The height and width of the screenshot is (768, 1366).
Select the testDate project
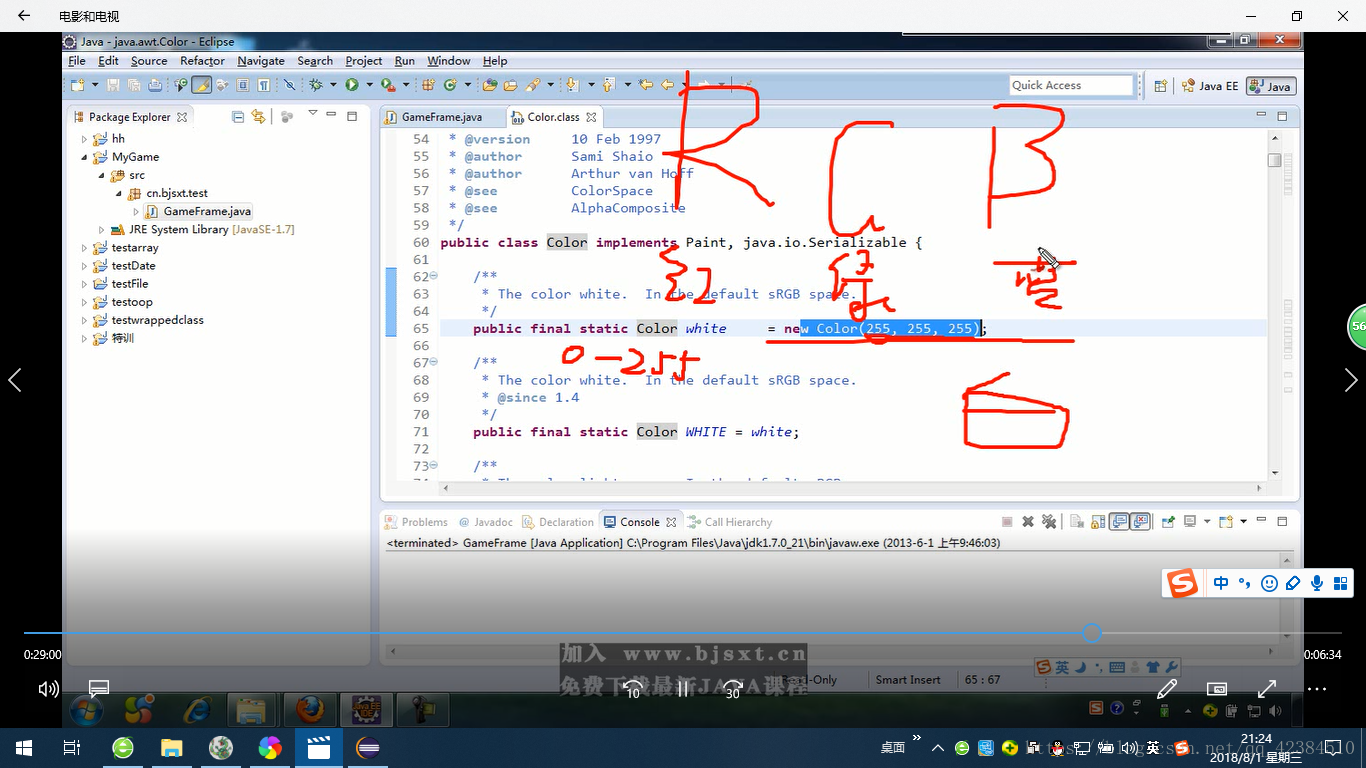coord(133,265)
